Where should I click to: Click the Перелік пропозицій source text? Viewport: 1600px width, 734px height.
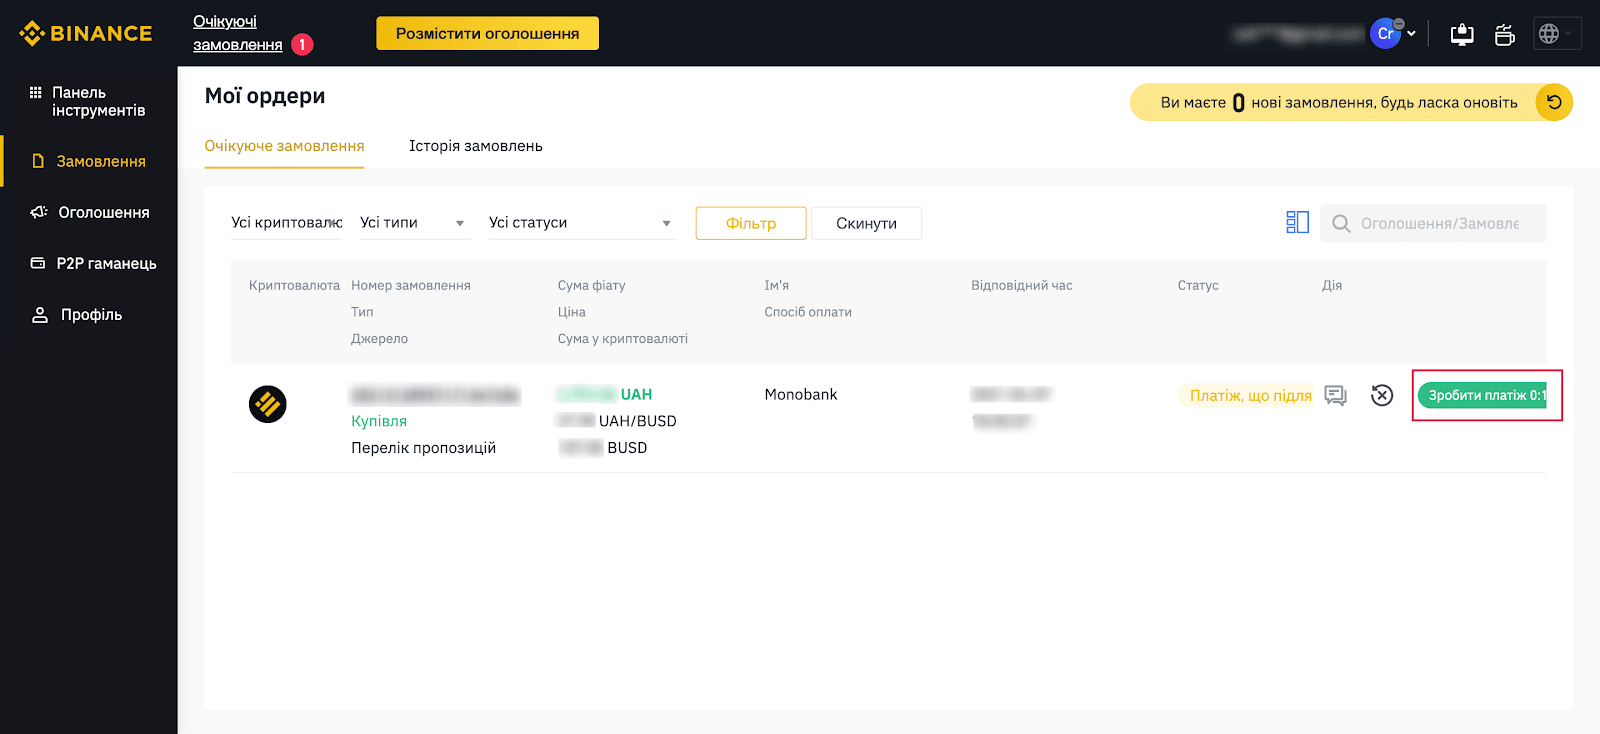click(423, 447)
